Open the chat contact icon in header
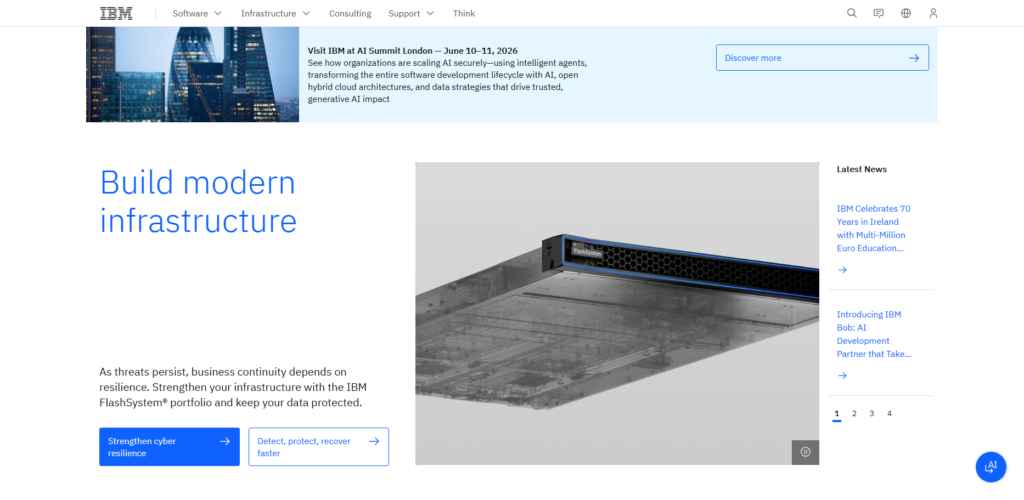 (x=878, y=13)
